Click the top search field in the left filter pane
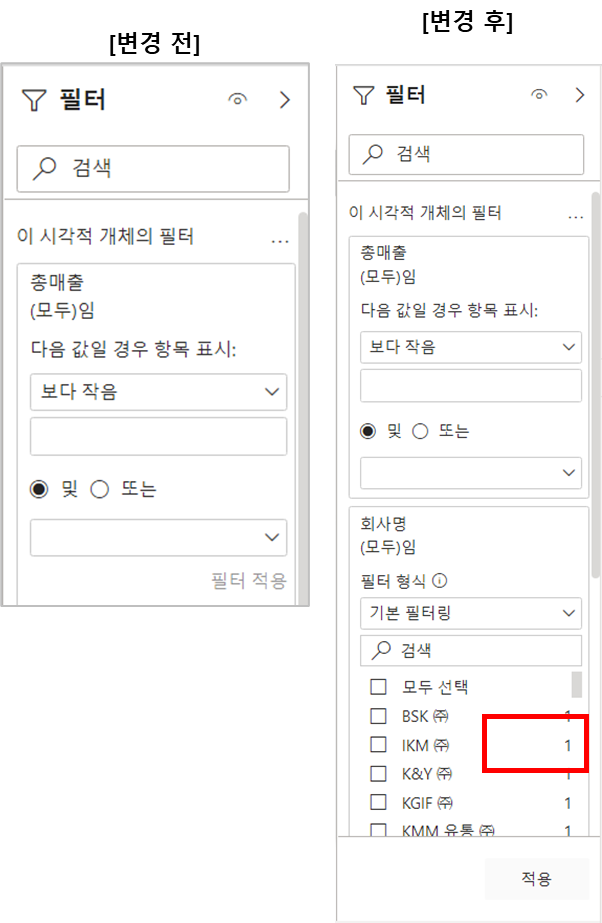The height and width of the screenshot is (923, 602). (x=153, y=169)
